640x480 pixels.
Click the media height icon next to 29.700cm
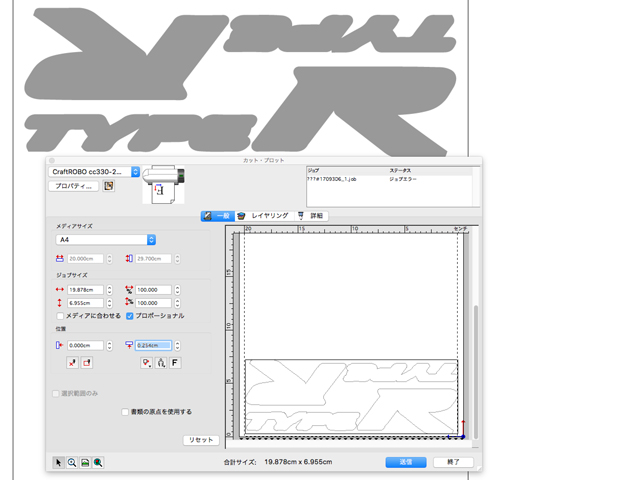129,258
